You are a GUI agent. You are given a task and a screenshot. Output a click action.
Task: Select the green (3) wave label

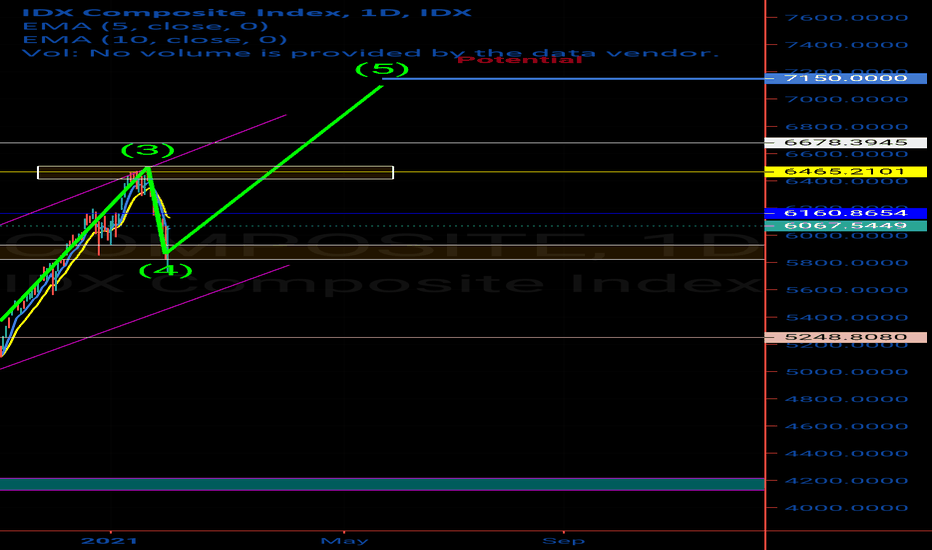coord(147,150)
